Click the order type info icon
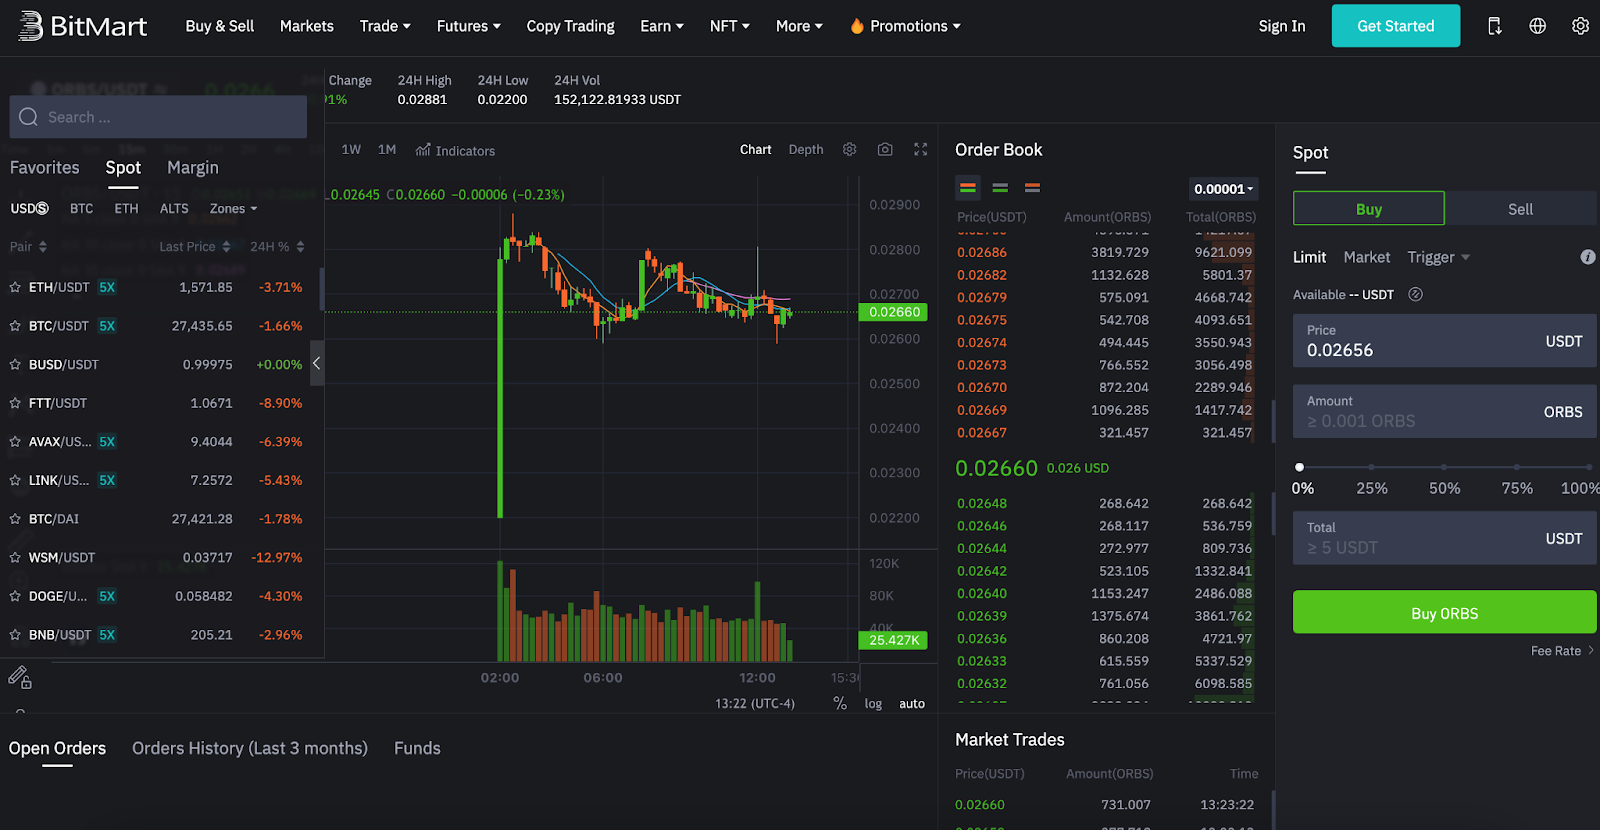The width and height of the screenshot is (1600, 830). (x=1588, y=257)
